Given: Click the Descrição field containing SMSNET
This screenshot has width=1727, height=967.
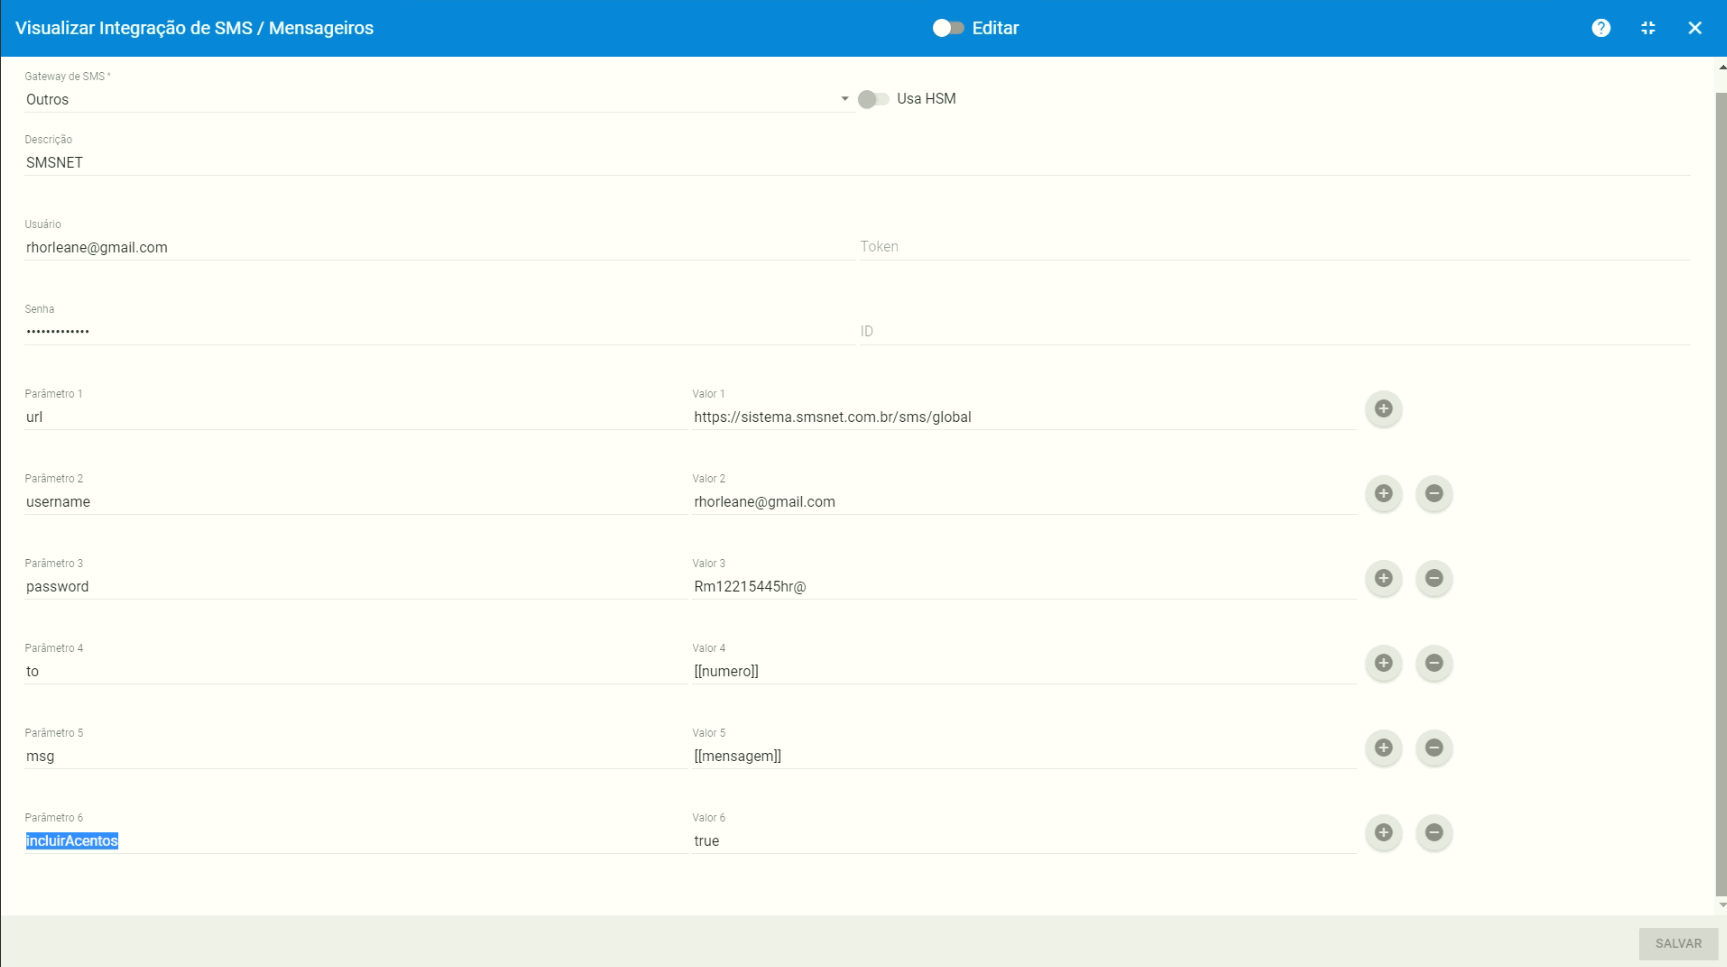Looking at the screenshot, I should click(856, 162).
